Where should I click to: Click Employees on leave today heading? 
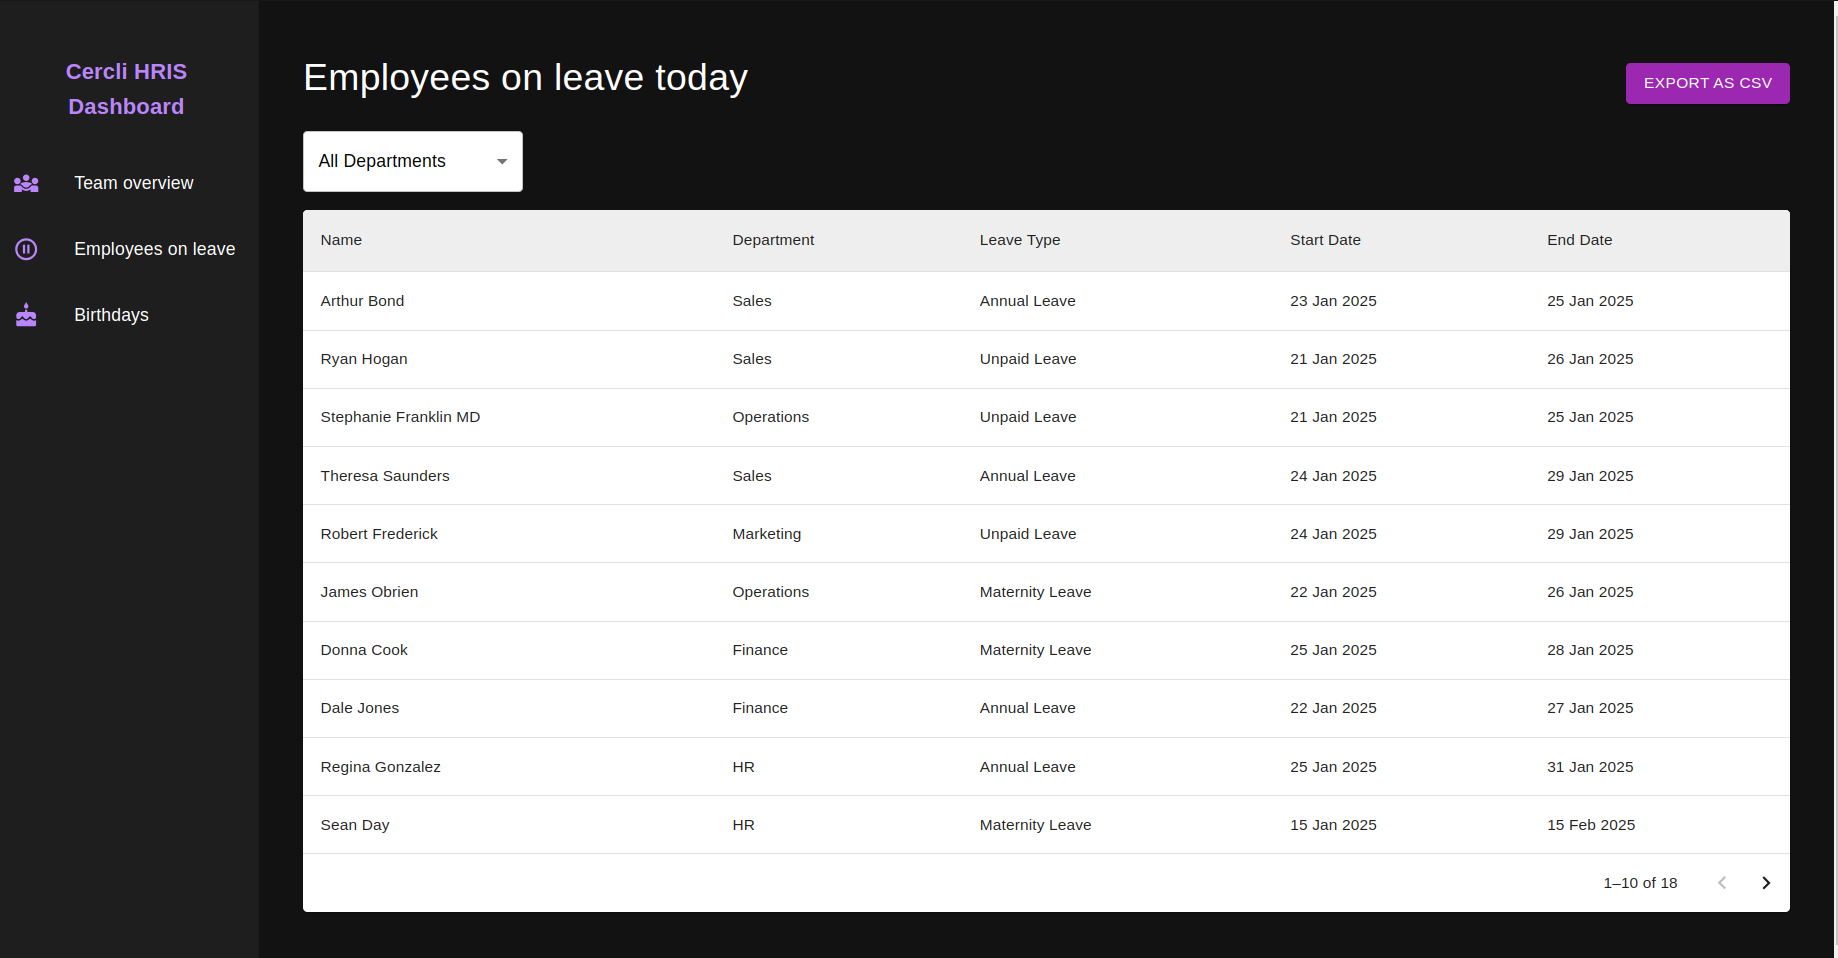526,78
